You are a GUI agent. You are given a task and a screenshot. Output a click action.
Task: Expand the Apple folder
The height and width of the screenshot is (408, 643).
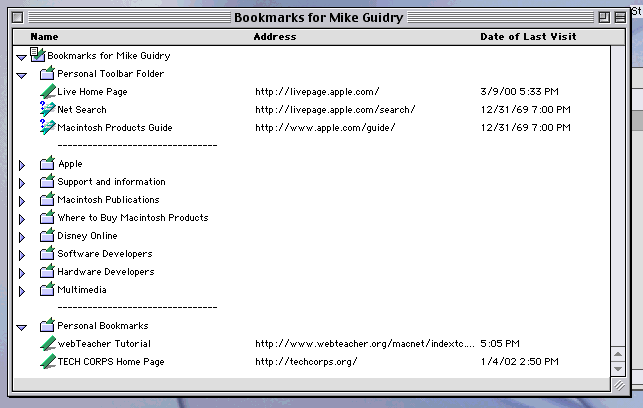point(21,164)
